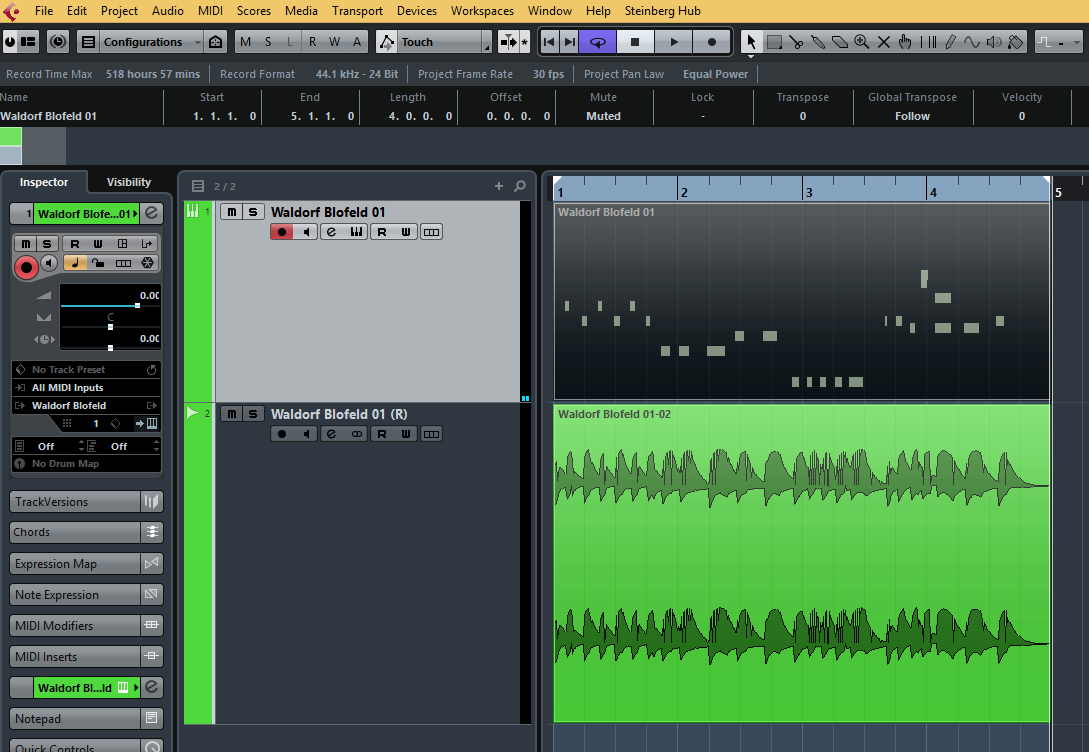Viewport: 1089px width, 752px height.
Task: Toggle Cycle loop mode button
Action: tap(597, 42)
